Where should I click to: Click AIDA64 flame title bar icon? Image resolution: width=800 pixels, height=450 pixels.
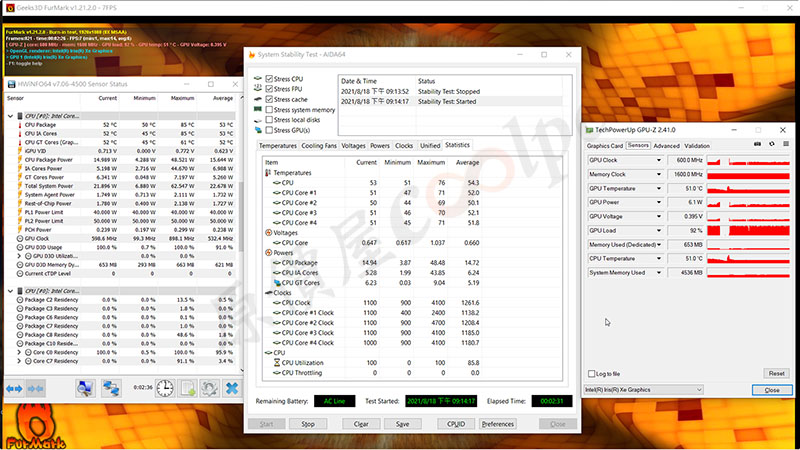[x=252, y=55]
